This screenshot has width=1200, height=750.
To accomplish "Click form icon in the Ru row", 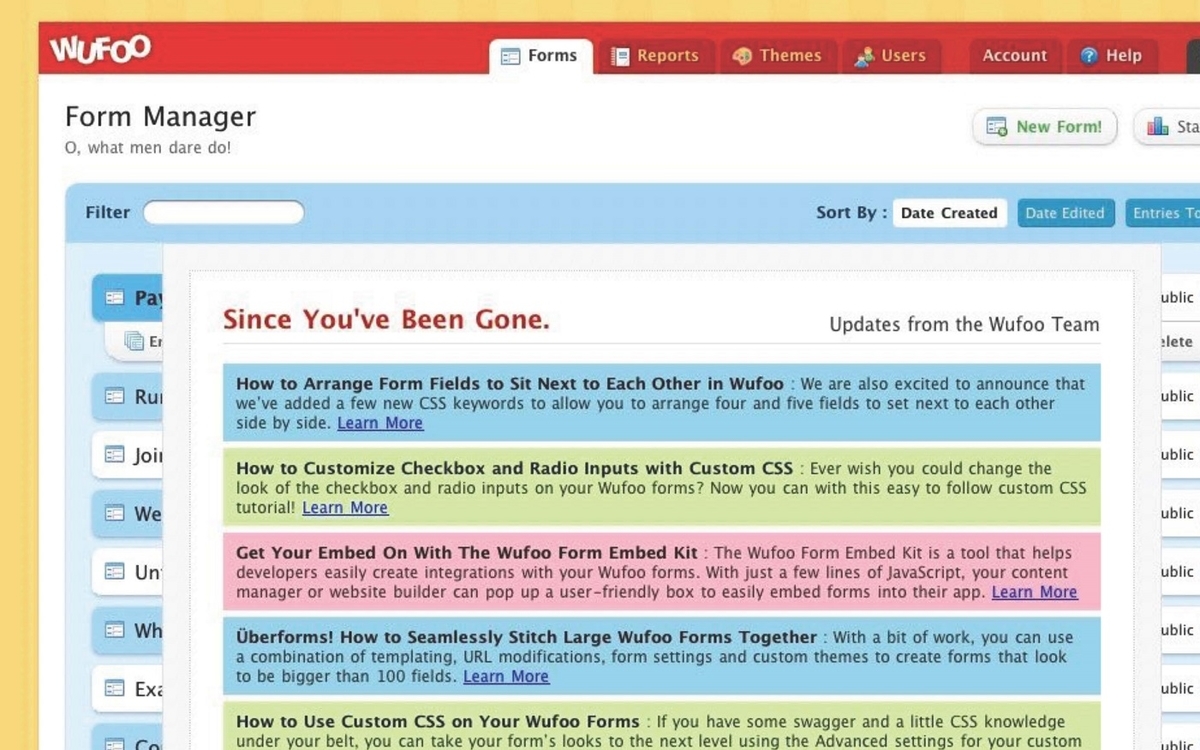I will (x=115, y=396).
